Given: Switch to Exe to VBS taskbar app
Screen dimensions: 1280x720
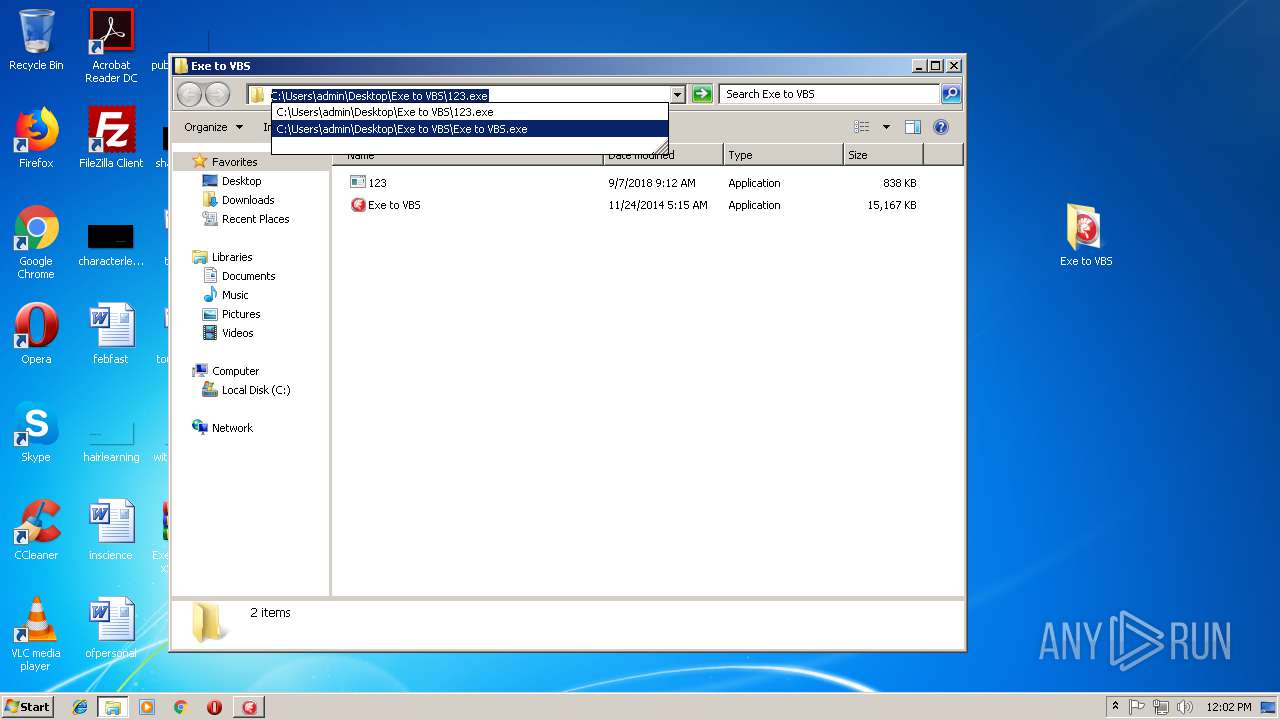Looking at the screenshot, I should coord(248,707).
